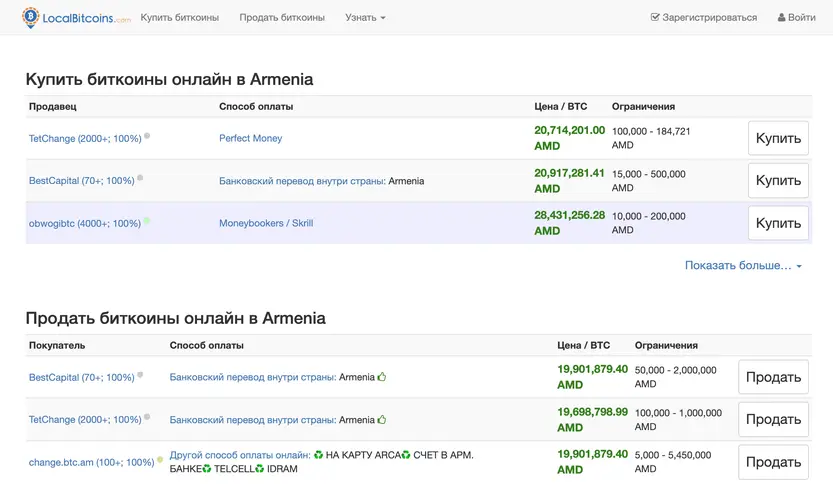Image resolution: width=833 pixels, height=495 pixels.
Task: Open Другой способ оплаты онлайн link
Action: (240, 455)
